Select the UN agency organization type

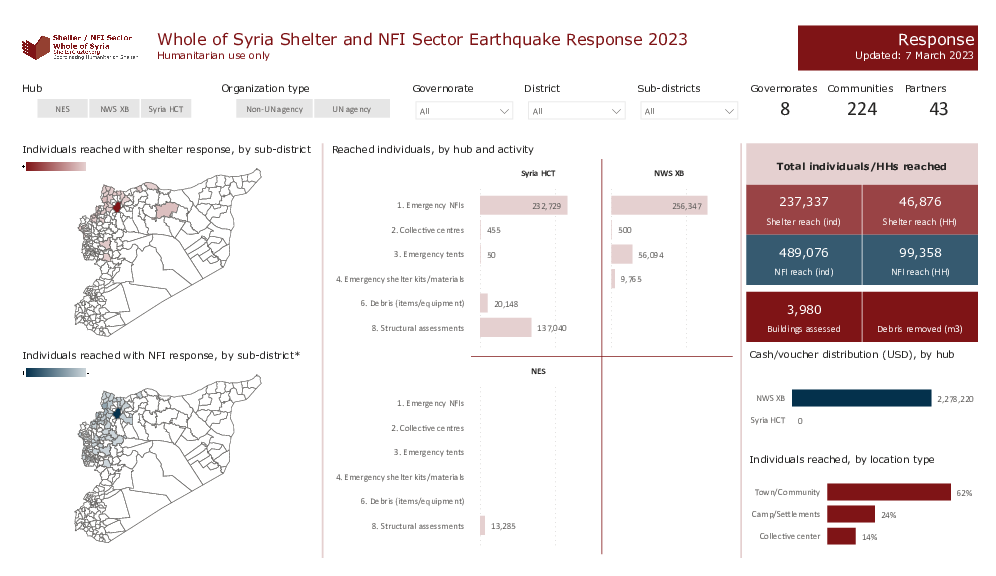point(351,110)
